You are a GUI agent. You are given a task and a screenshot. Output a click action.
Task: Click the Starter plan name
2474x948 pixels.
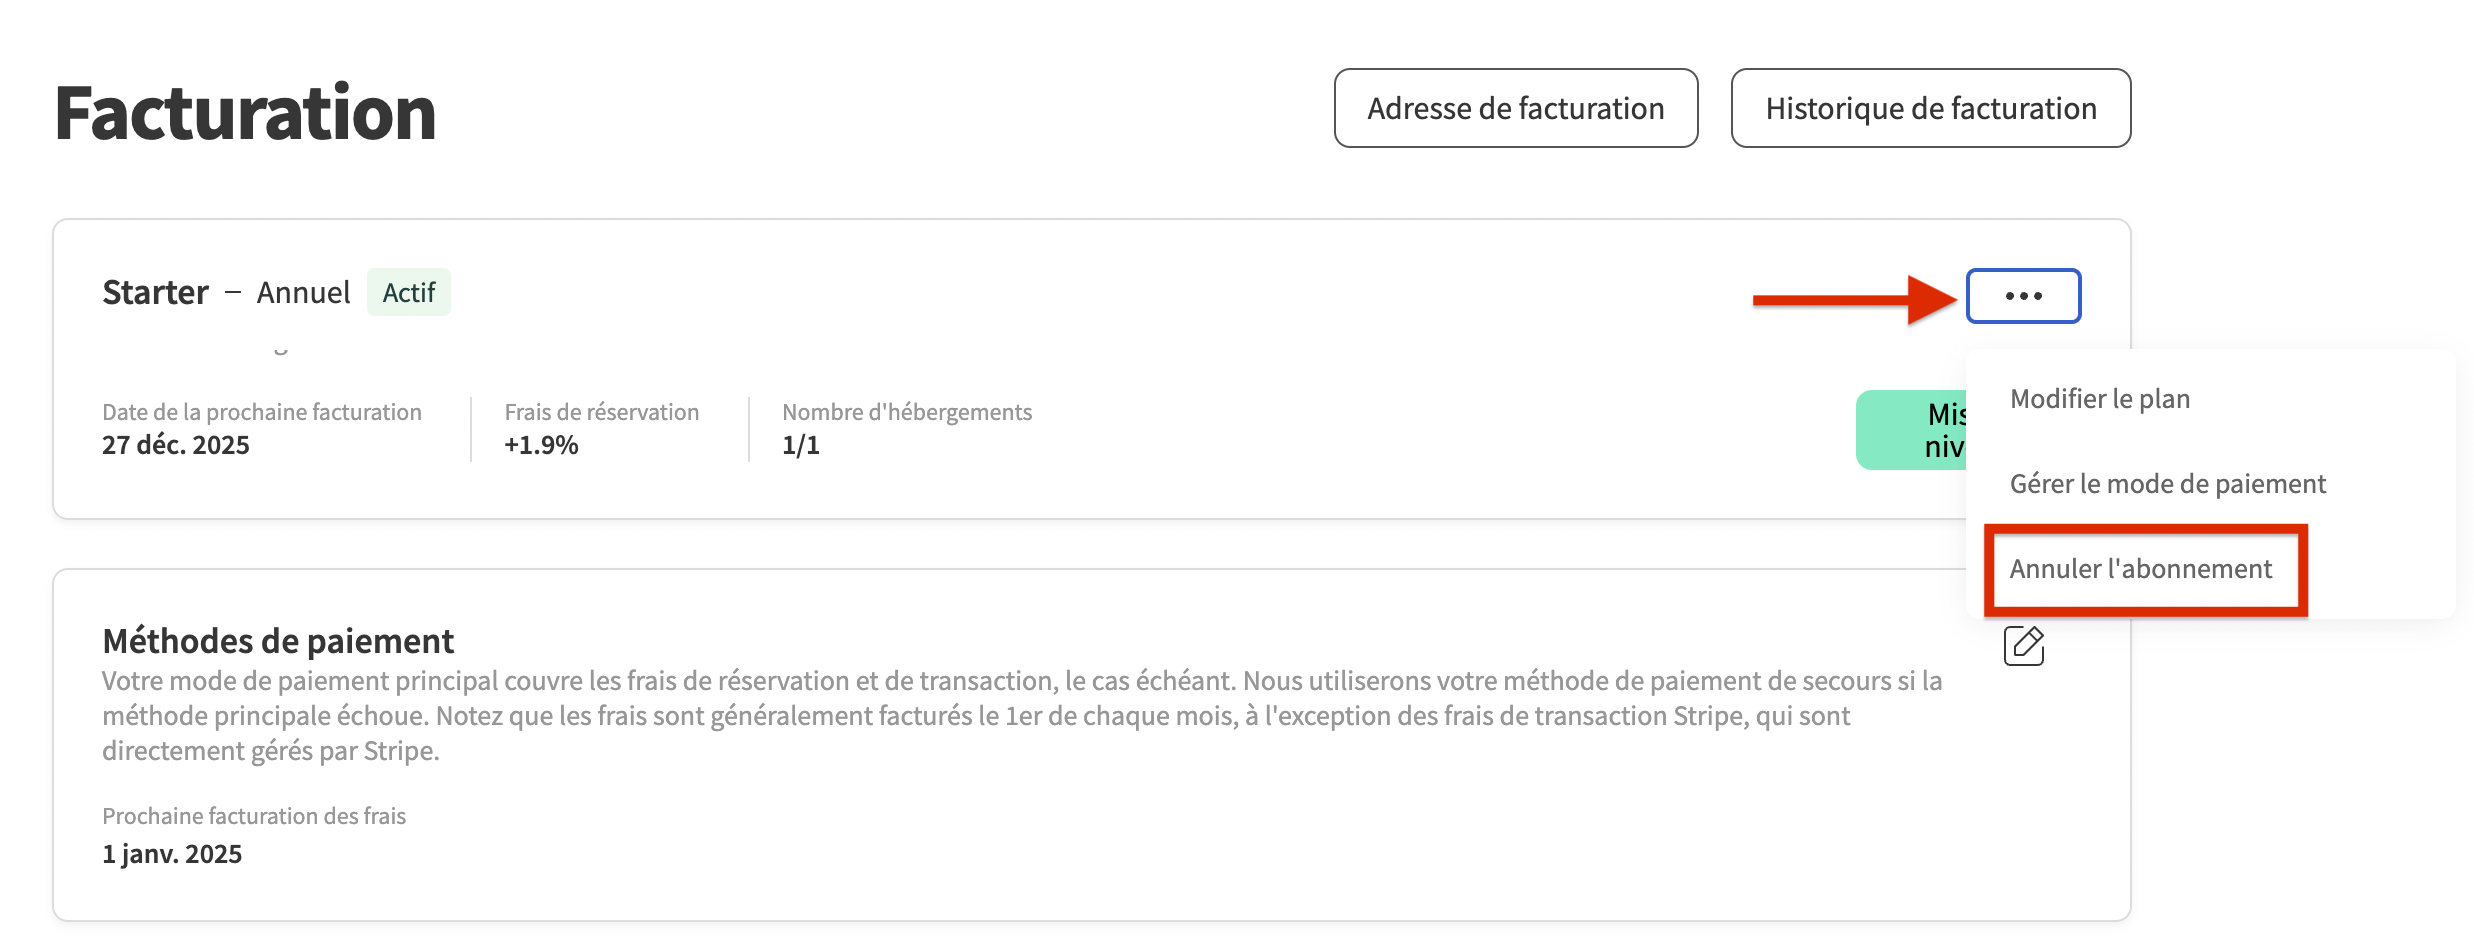coord(155,292)
